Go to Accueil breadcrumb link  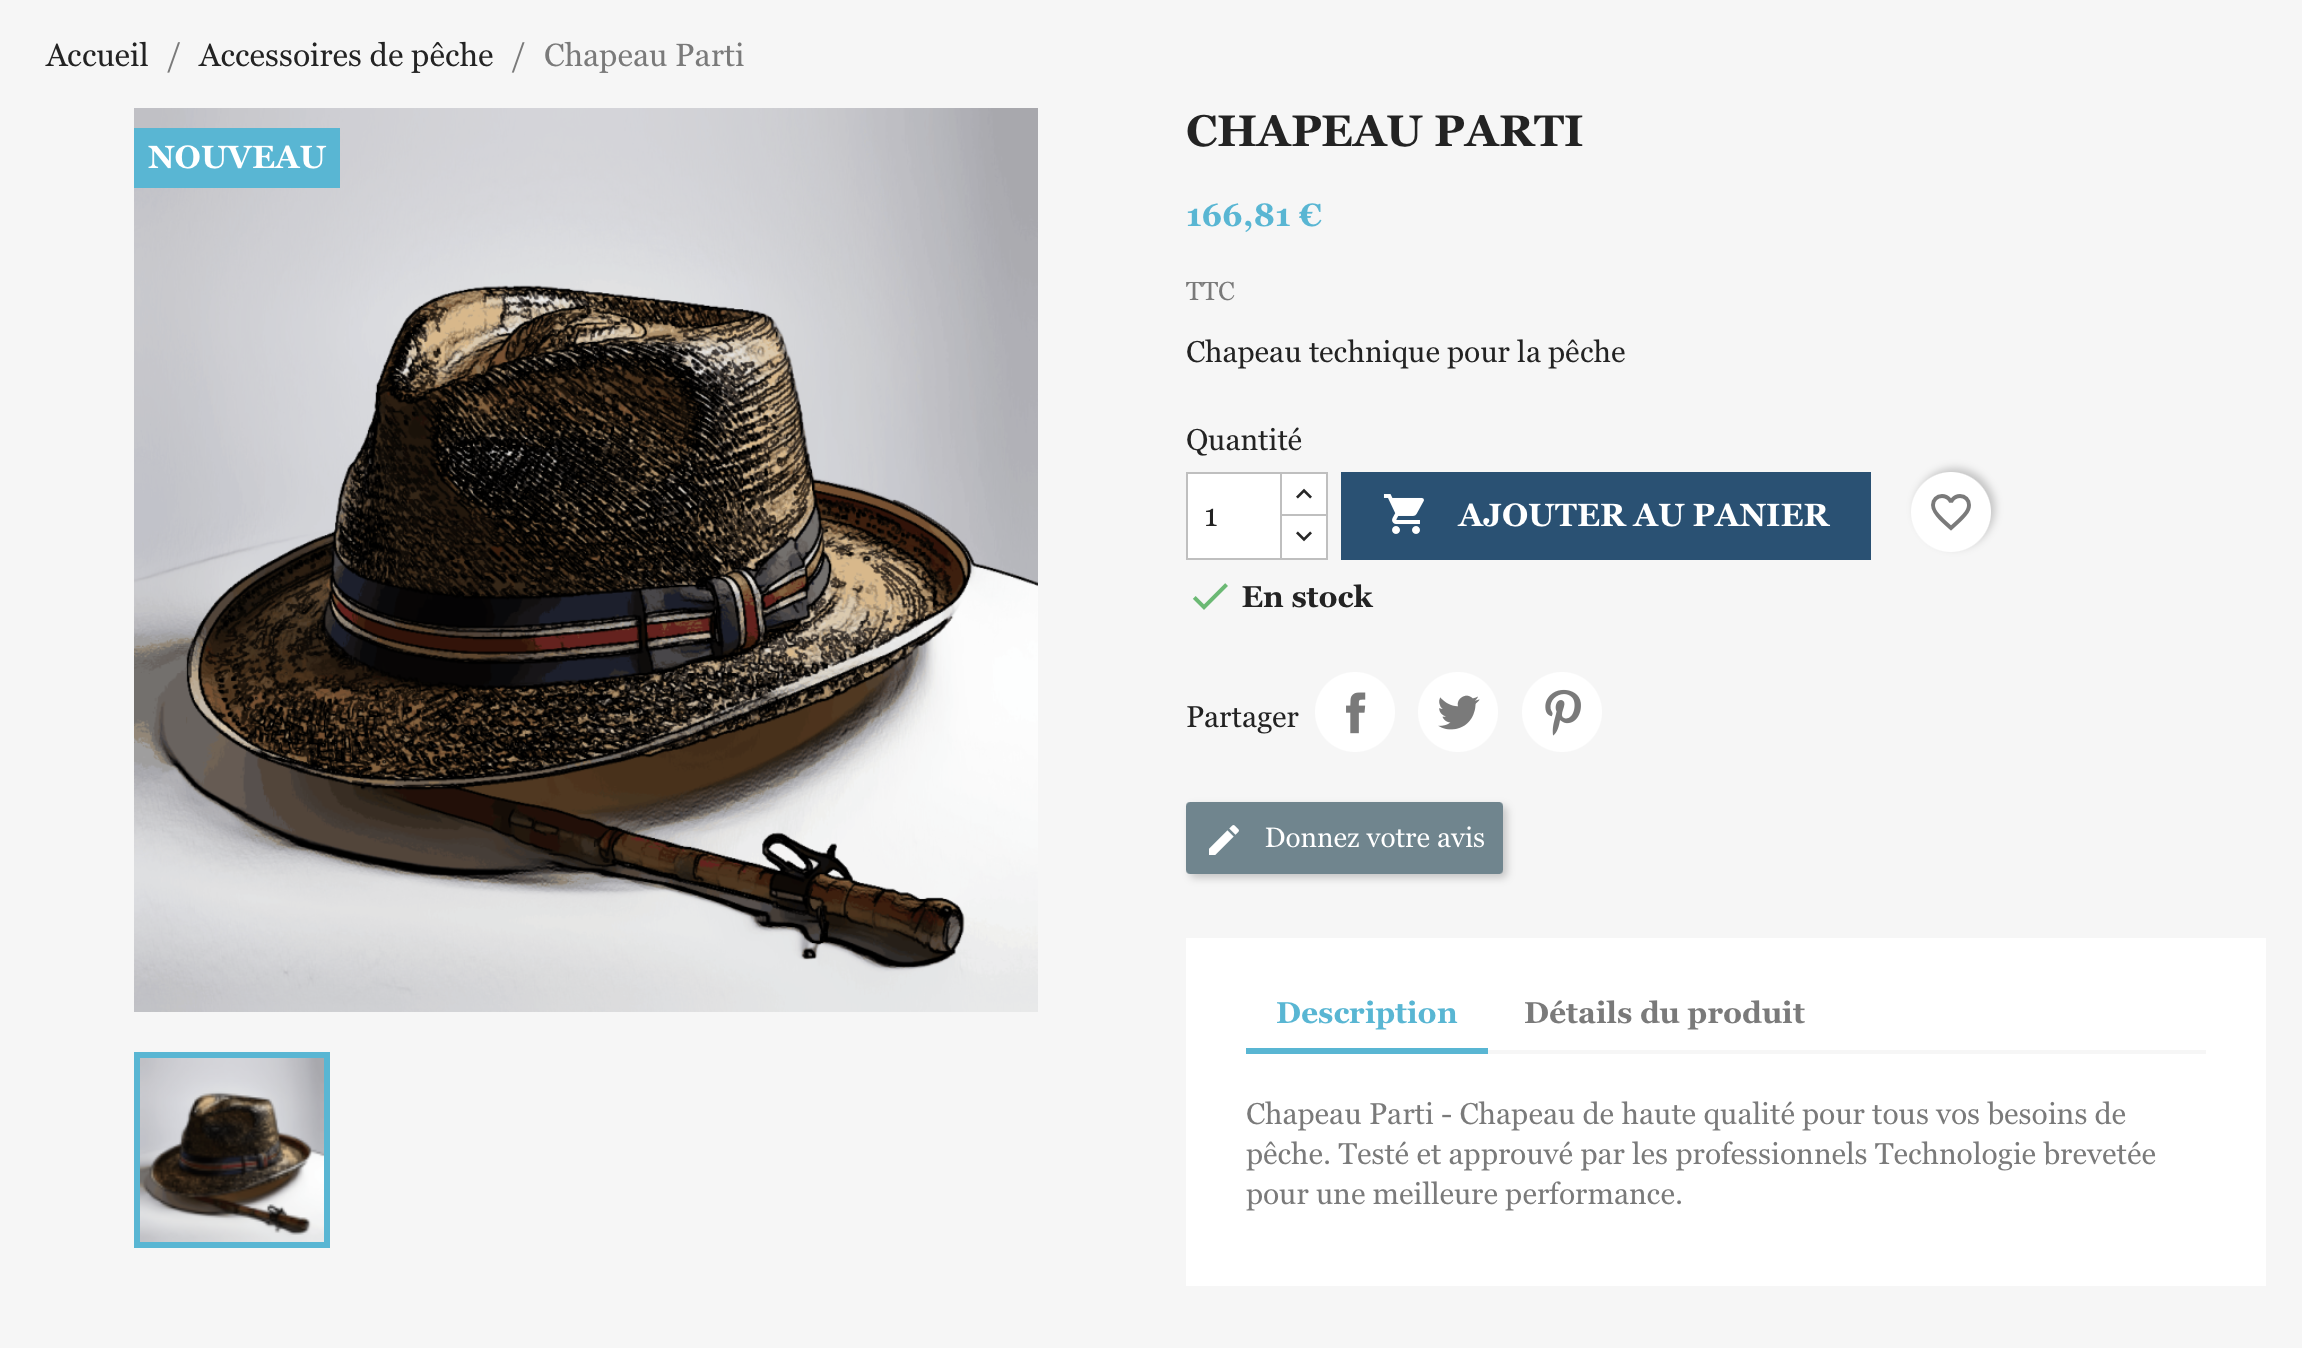pyautogui.click(x=97, y=55)
